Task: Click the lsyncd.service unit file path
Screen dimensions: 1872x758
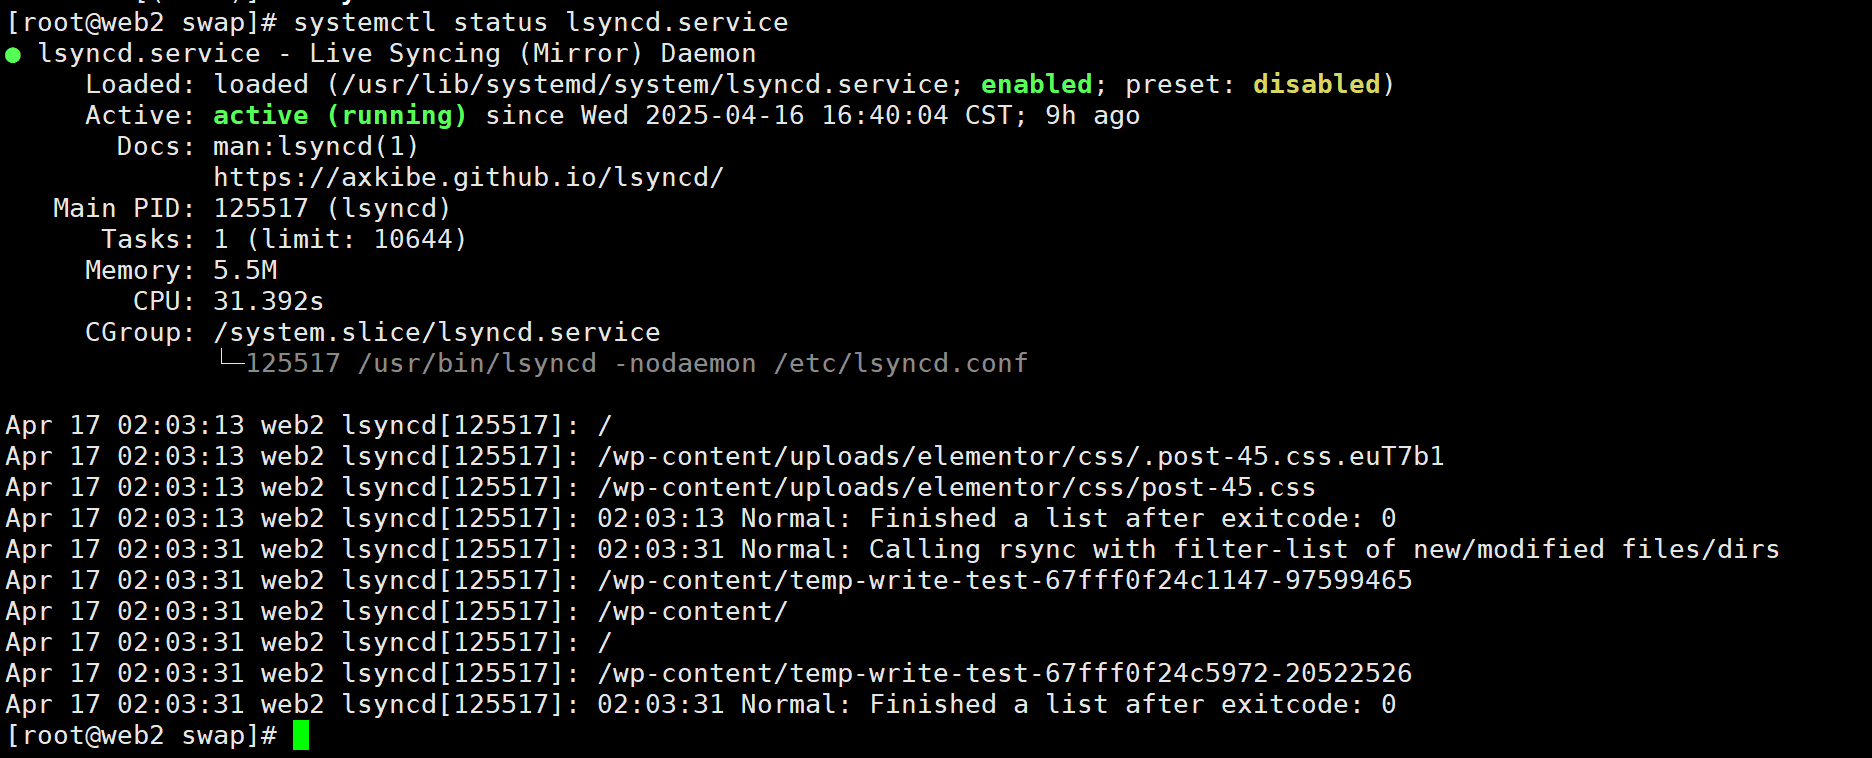Action: point(653,85)
